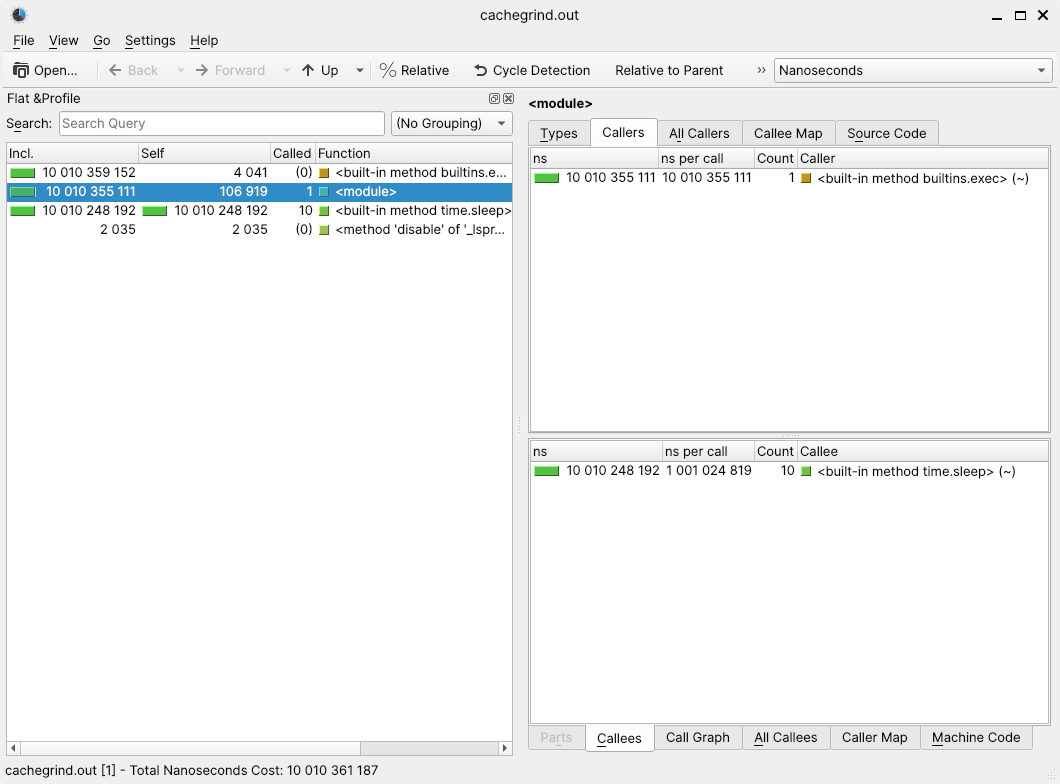Click the Open file toolbar icon
This screenshot has width=1060, height=784.
click(x=21, y=70)
